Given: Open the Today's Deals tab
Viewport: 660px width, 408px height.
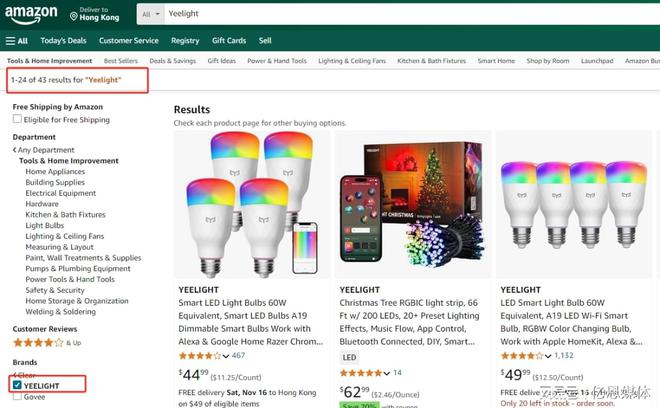Looking at the screenshot, I should [x=63, y=41].
